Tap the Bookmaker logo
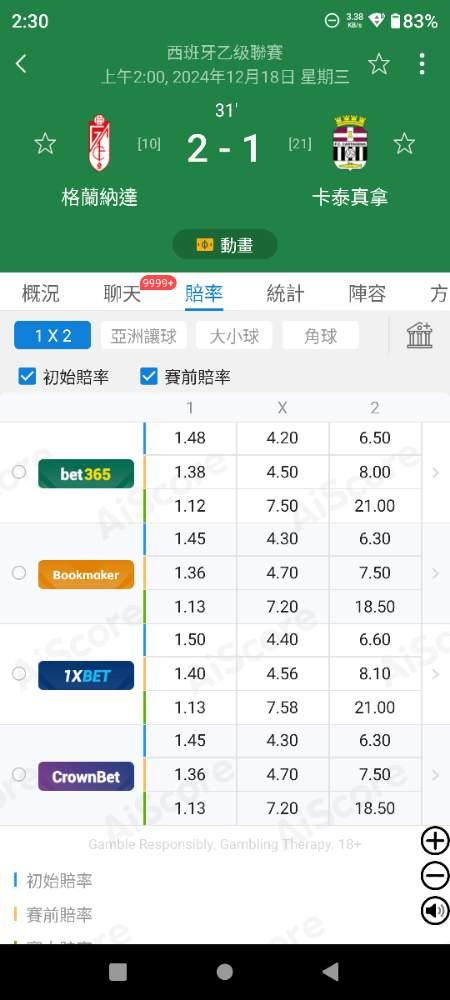450x1000 pixels. [86, 574]
